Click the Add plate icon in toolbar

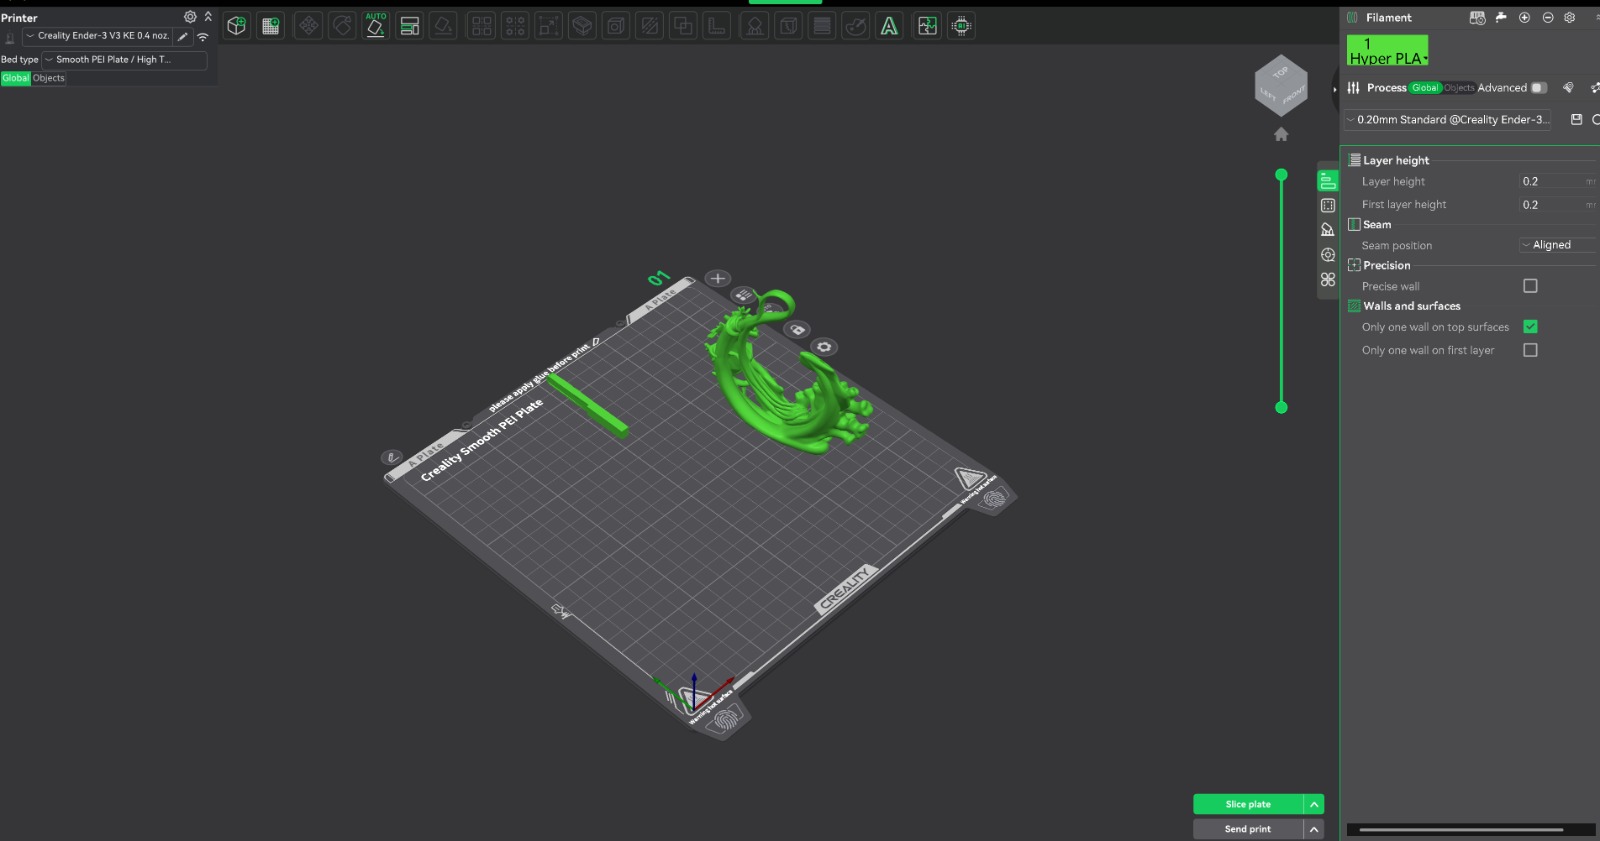click(x=271, y=26)
